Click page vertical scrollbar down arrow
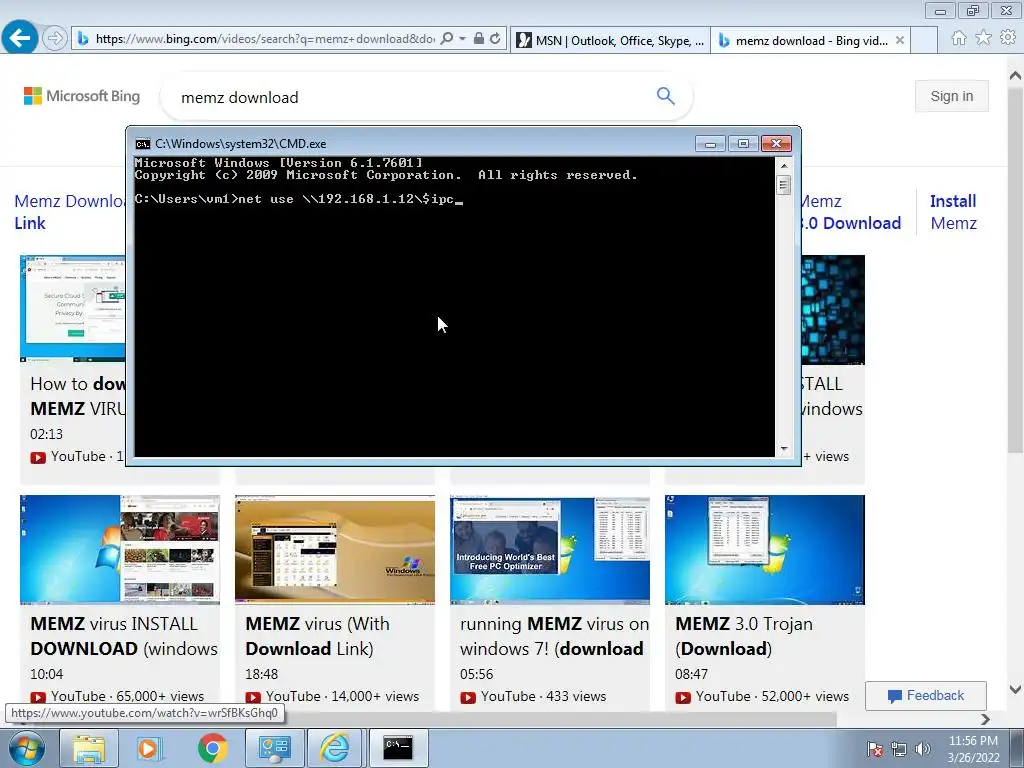 point(1016,689)
